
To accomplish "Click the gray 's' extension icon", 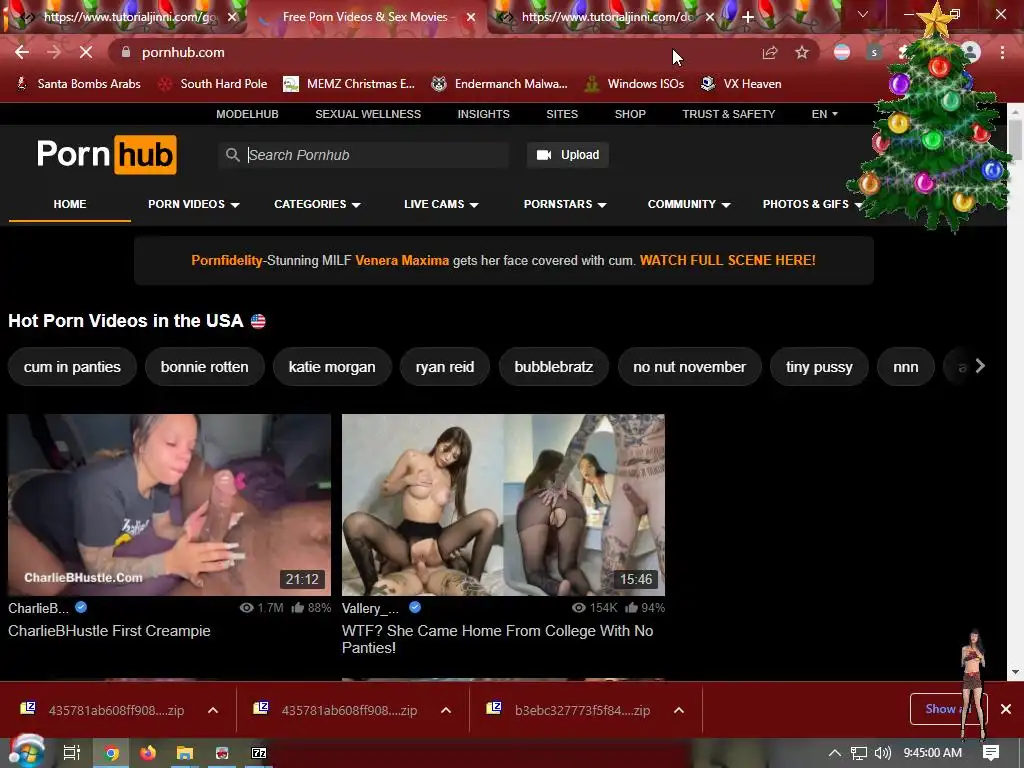I will [874, 52].
